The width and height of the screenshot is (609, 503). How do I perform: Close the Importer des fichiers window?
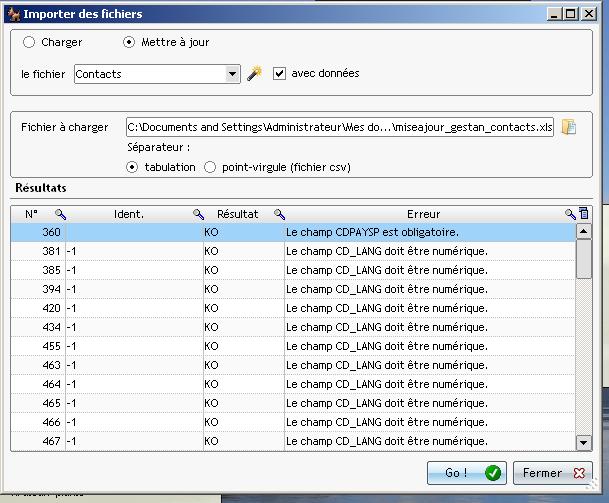point(589,14)
